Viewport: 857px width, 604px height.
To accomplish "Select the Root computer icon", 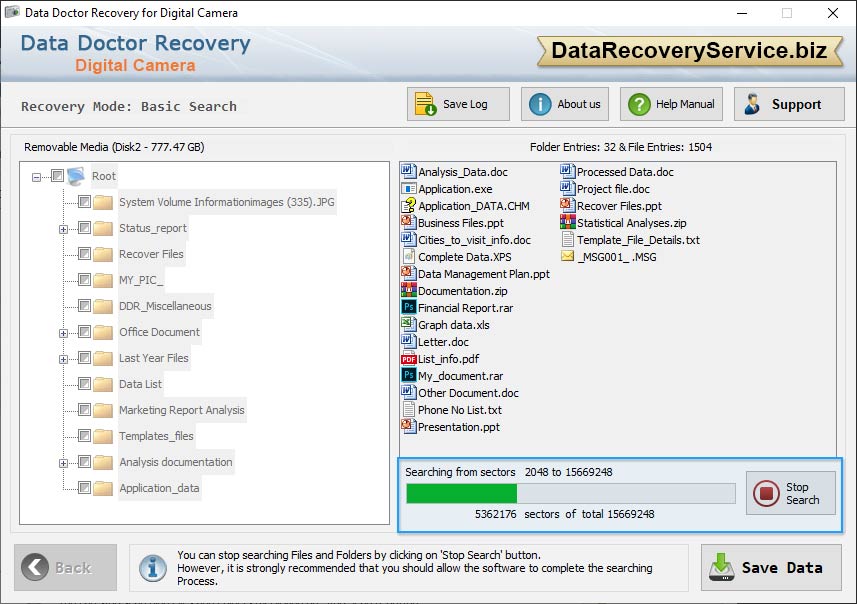I will (x=76, y=176).
